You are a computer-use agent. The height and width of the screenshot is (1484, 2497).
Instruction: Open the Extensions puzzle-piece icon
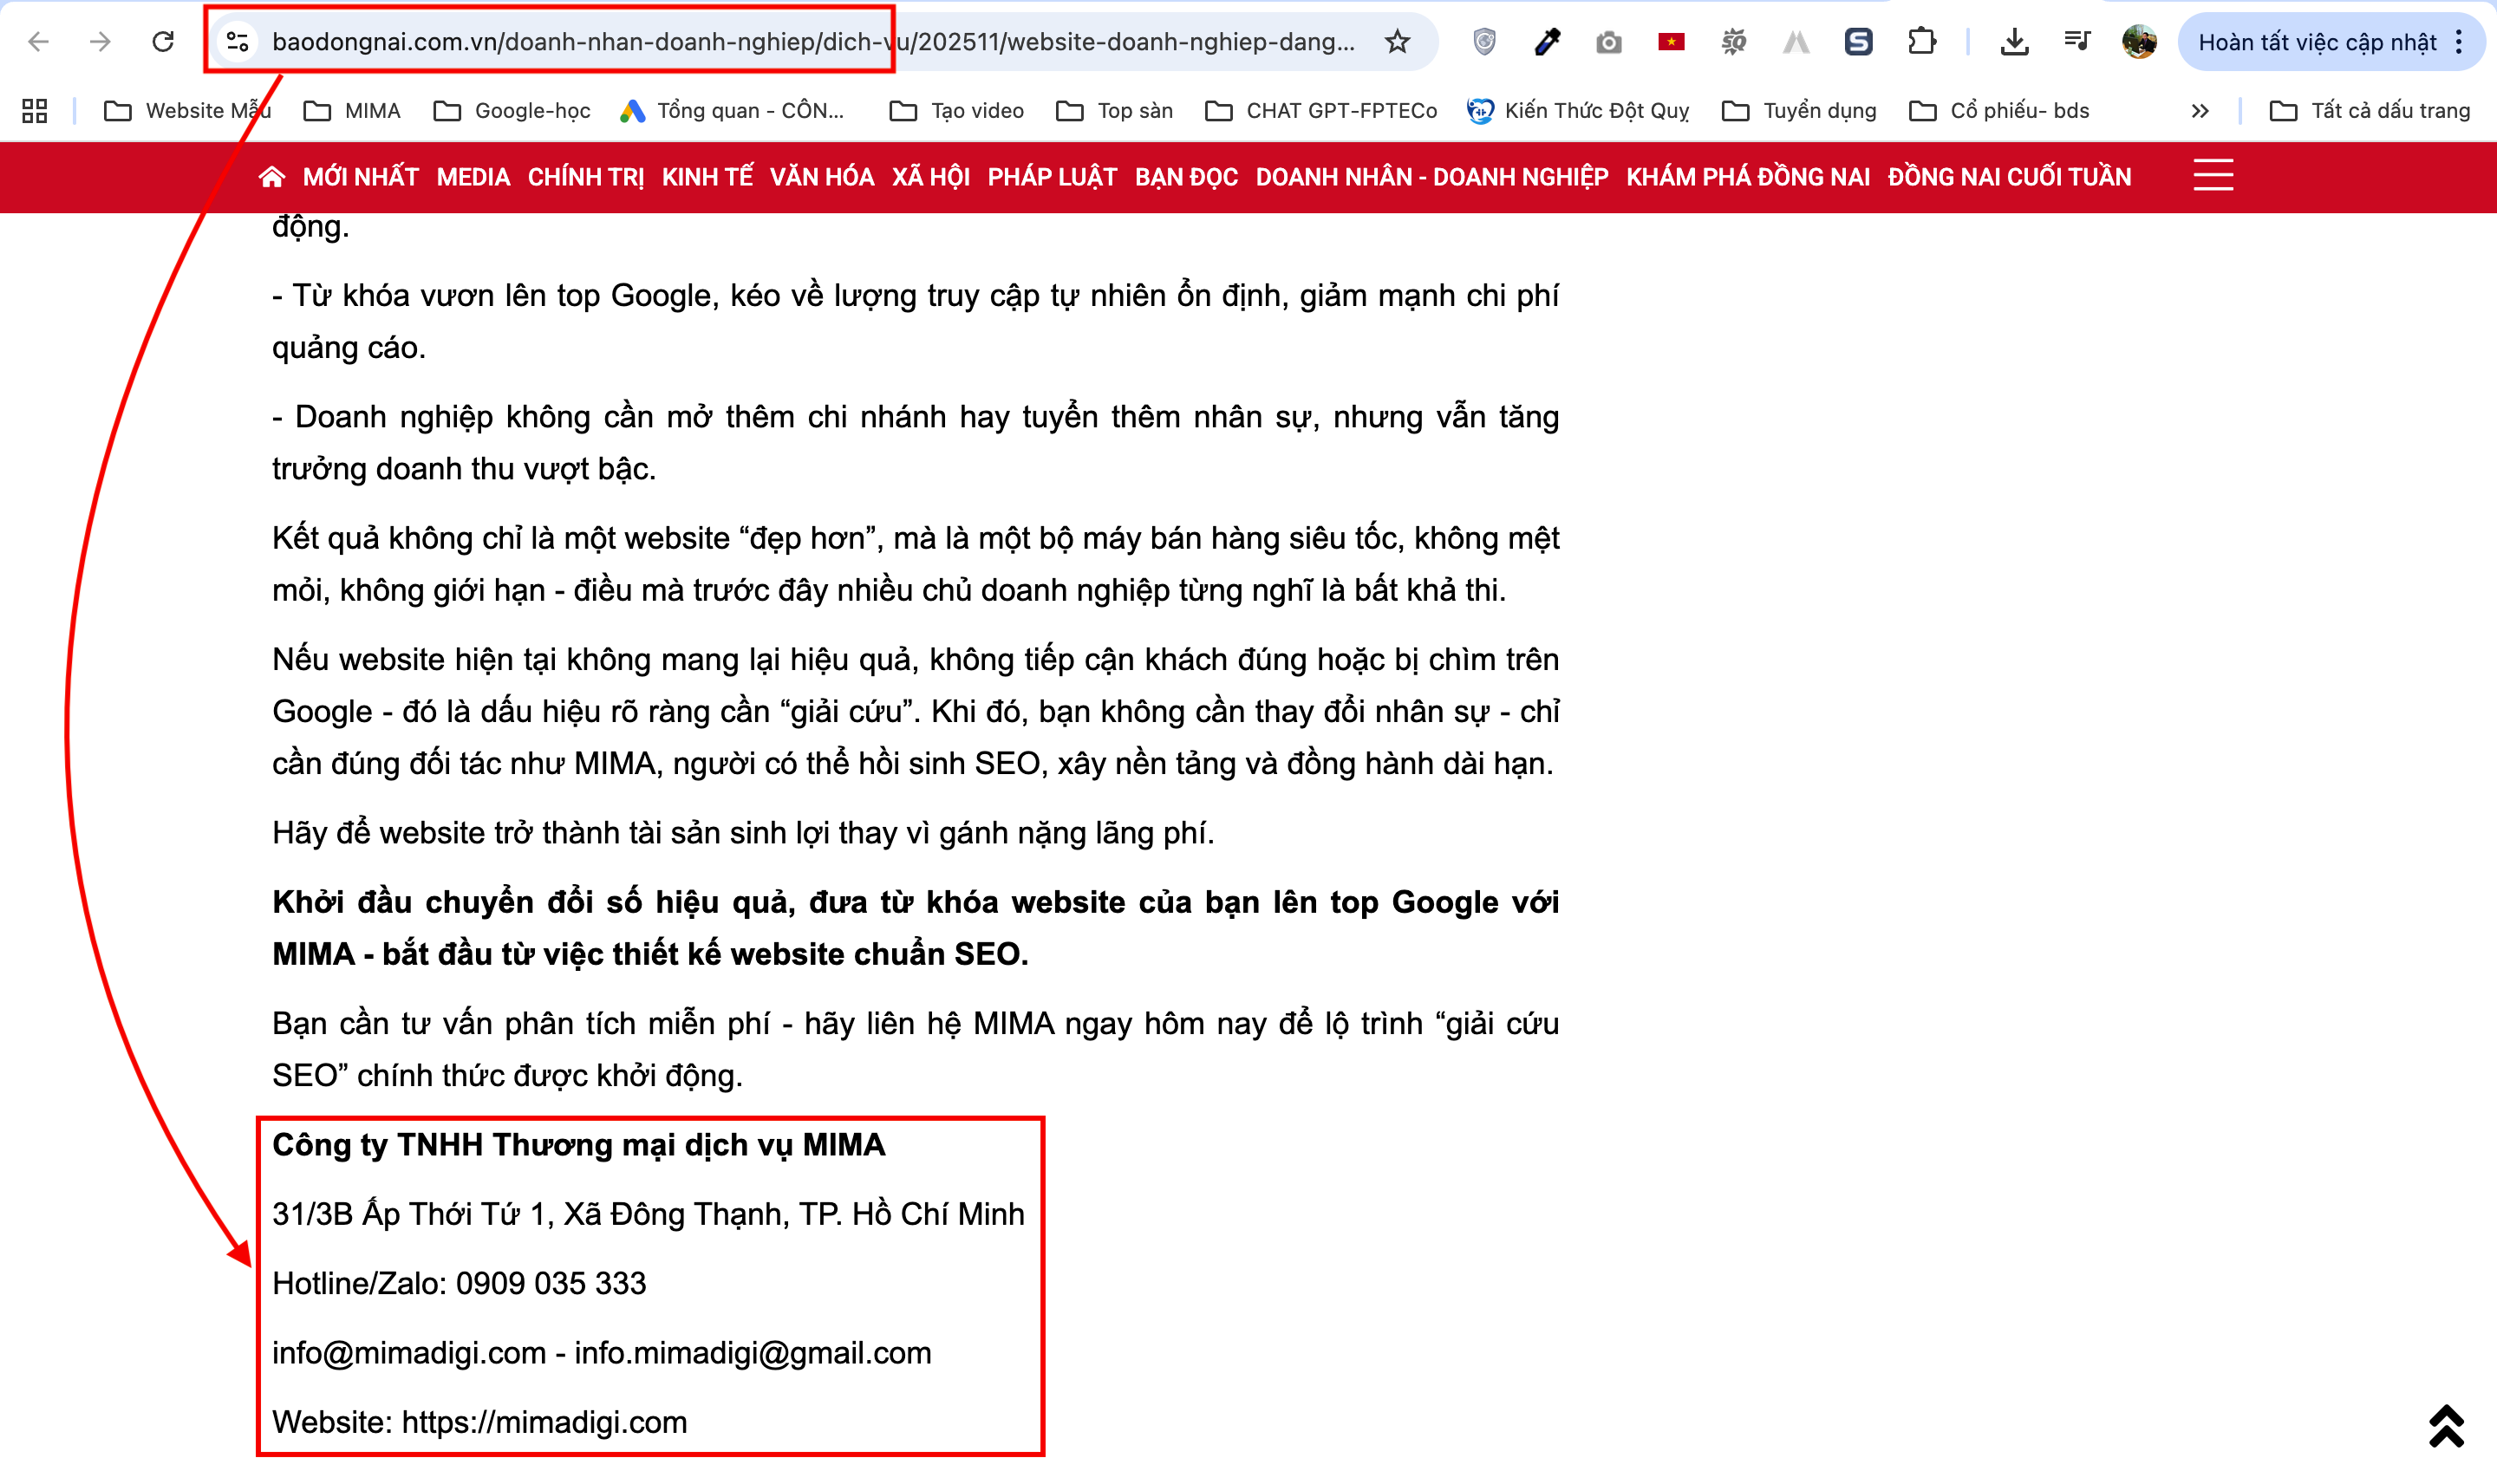[x=1924, y=42]
